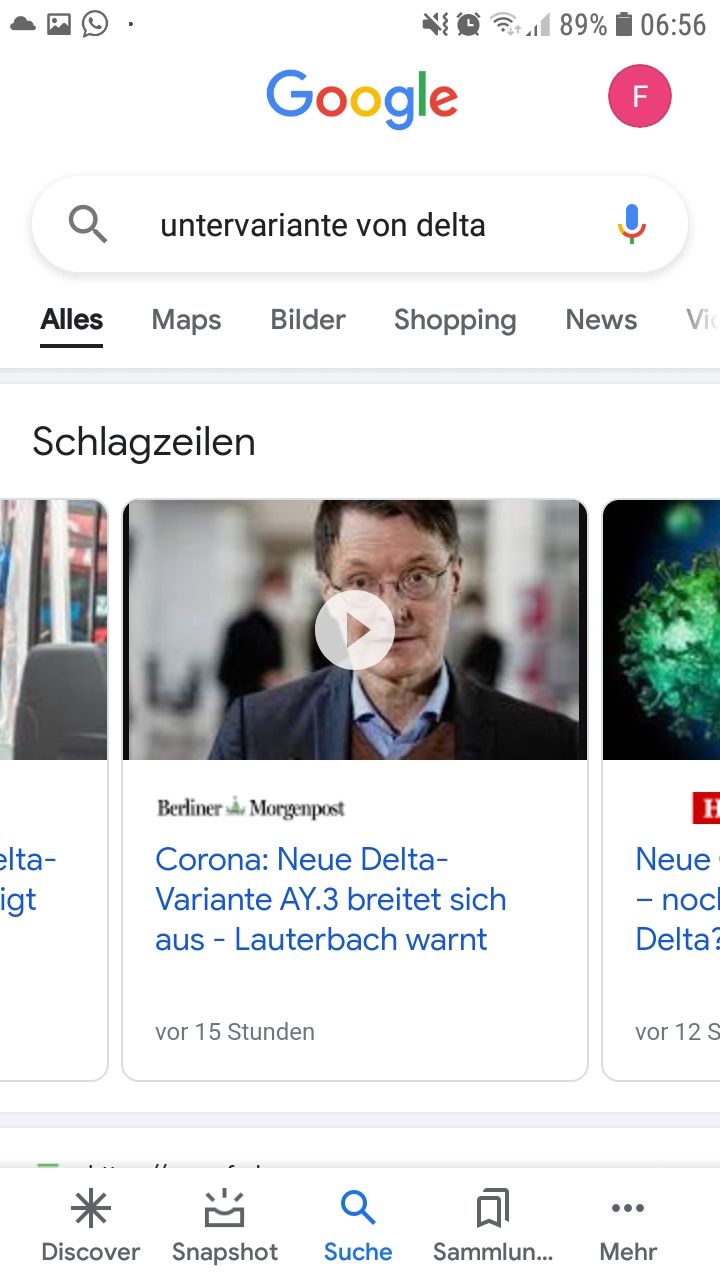This screenshot has height=1280, width=720.
Task: Open the Discover tab icon
Action: click(x=90, y=1211)
